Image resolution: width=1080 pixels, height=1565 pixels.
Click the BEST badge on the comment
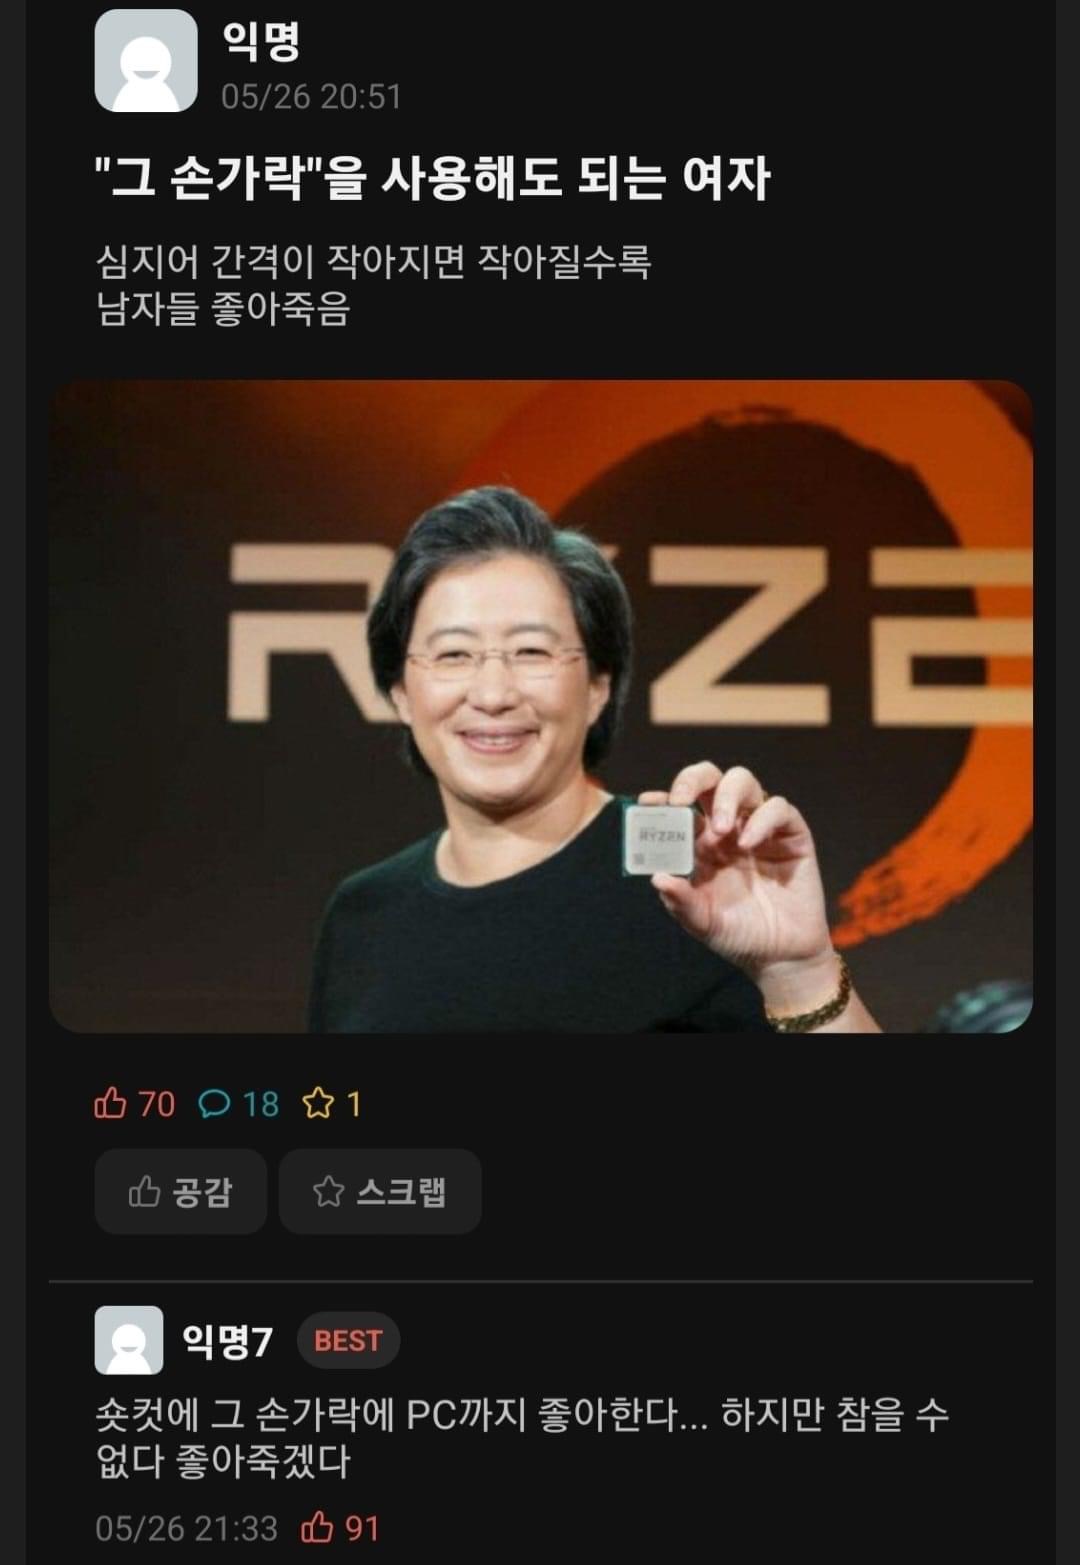tap(348, 1340)
